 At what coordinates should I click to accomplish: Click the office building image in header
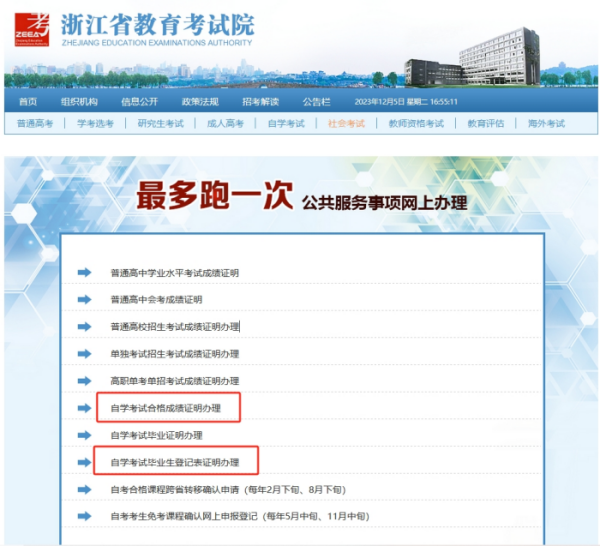pyautogui.click(x=473, y=56)
